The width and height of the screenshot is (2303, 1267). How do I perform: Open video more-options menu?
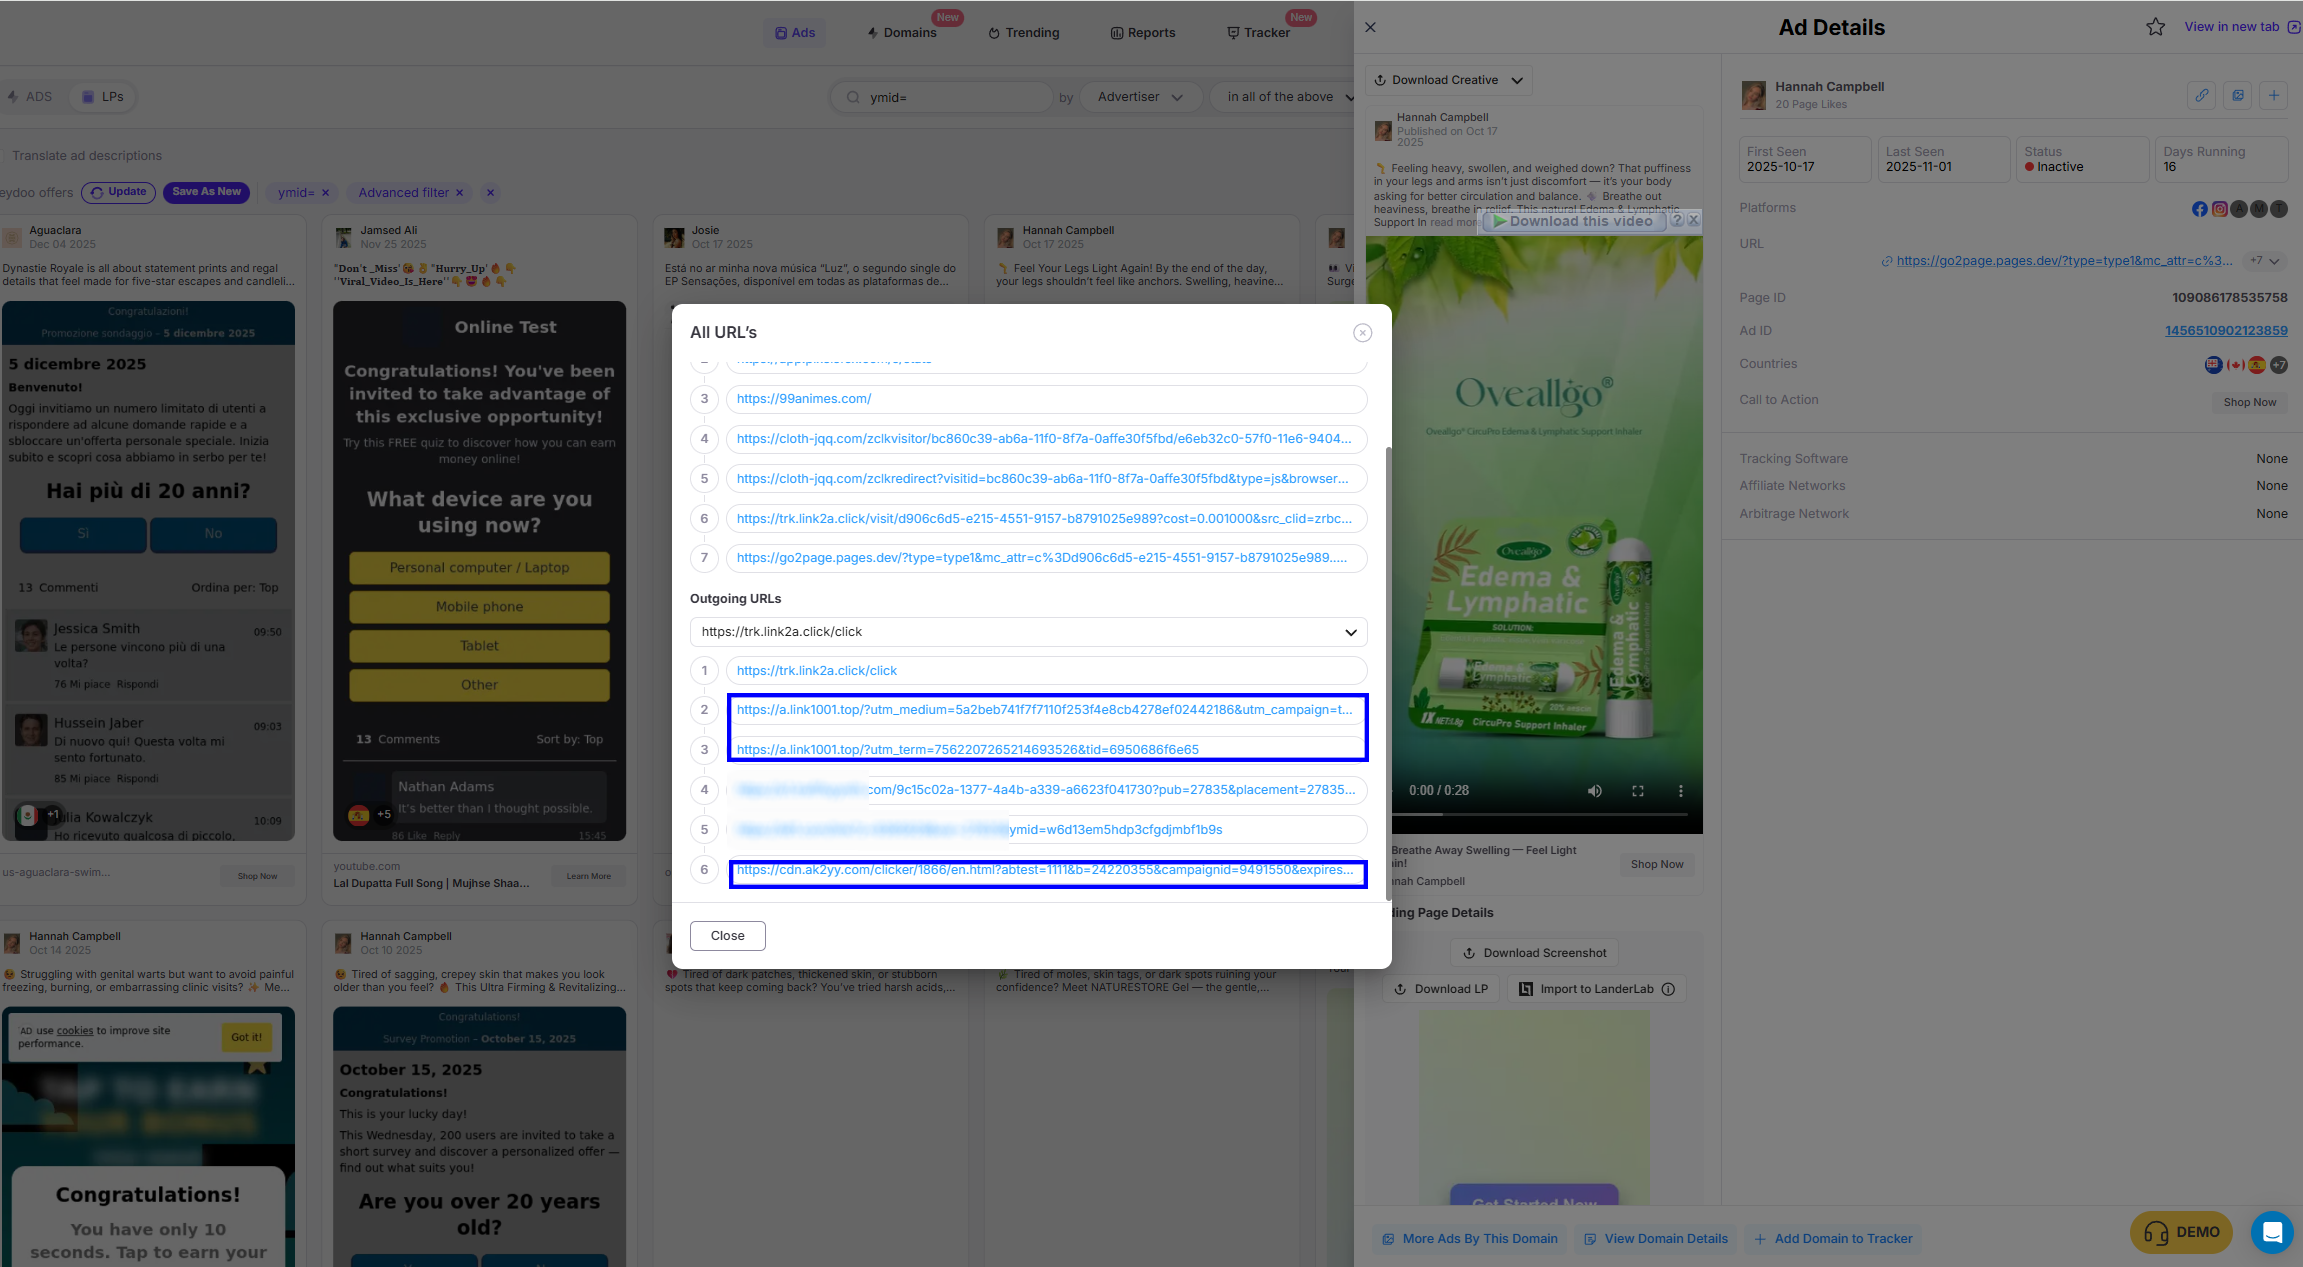1680,791
